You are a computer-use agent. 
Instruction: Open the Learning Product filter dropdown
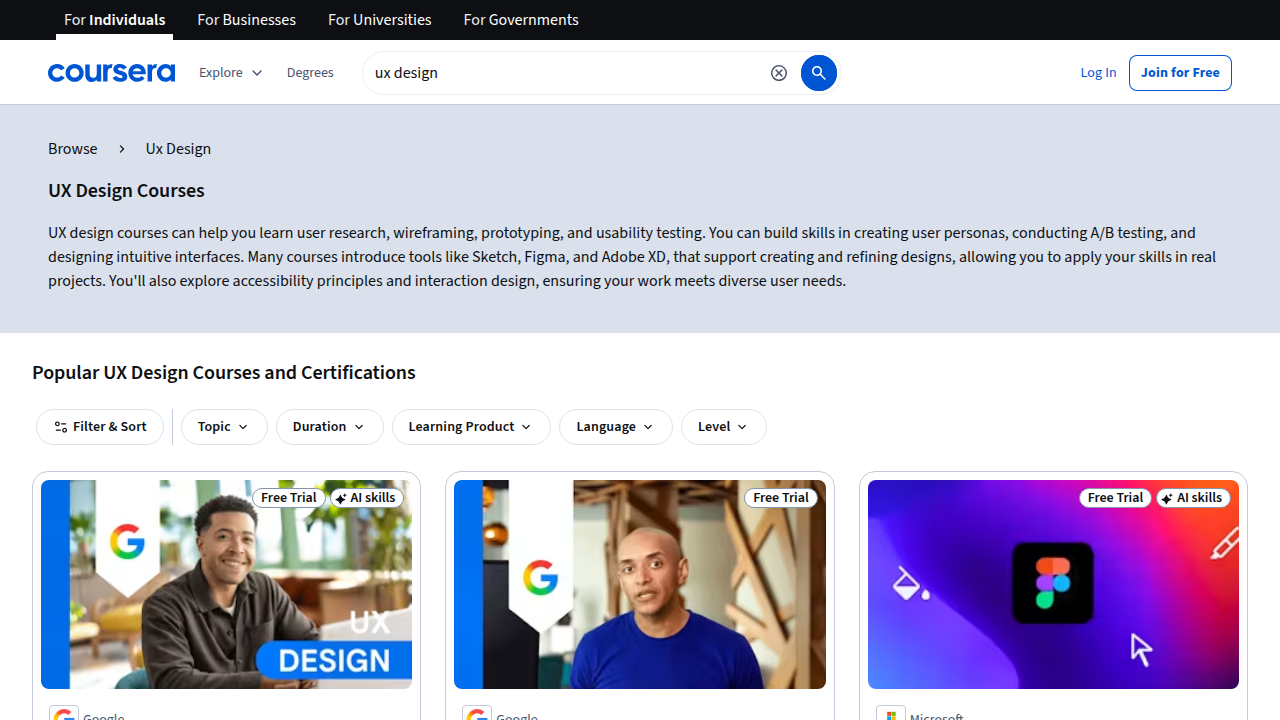click(x=471, y=427)
